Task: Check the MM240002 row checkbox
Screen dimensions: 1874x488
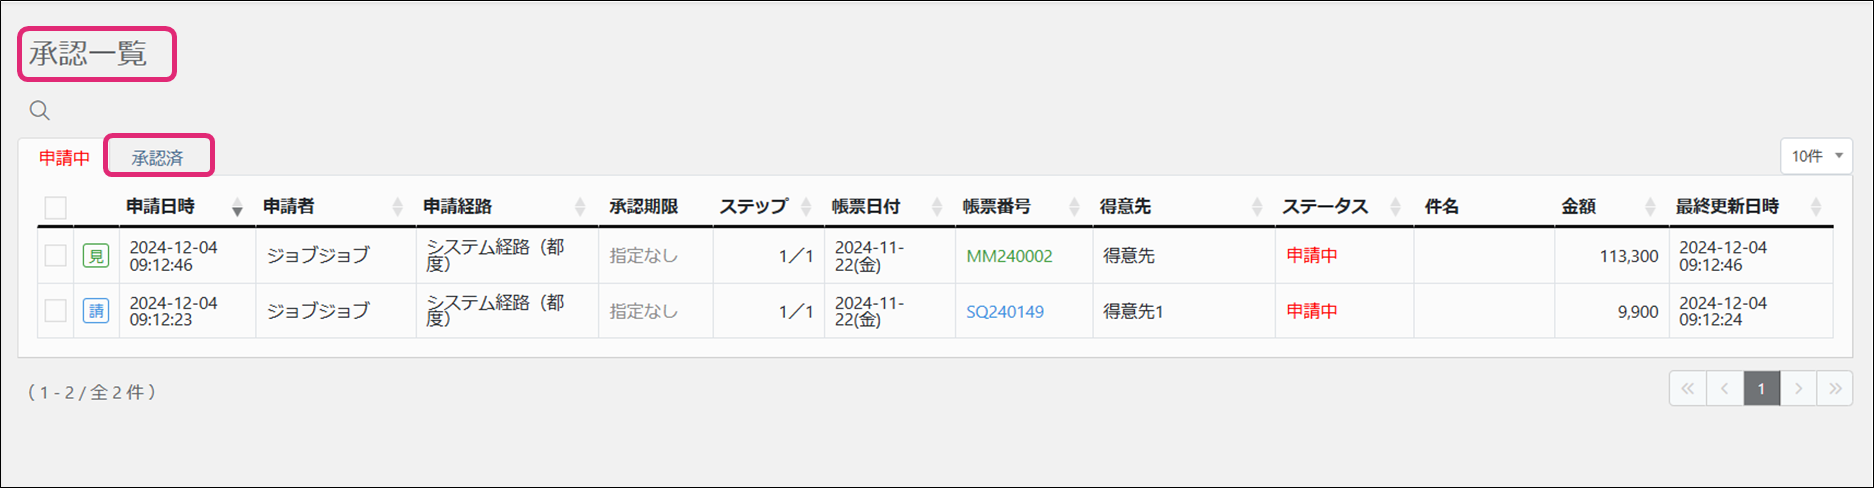Action: (56, 256)
